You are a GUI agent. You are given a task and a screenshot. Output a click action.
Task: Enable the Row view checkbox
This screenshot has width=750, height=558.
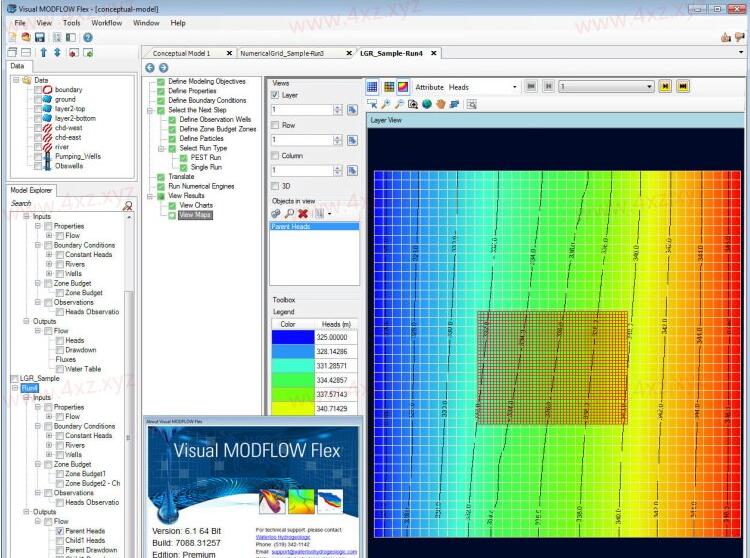point(275,125)
